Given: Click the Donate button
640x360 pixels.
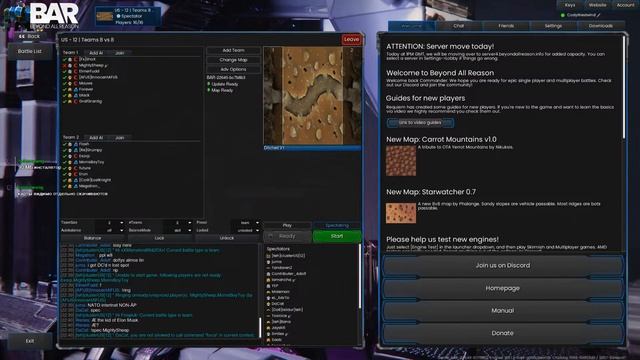Looking at the screenshot, I should (502, 333).
